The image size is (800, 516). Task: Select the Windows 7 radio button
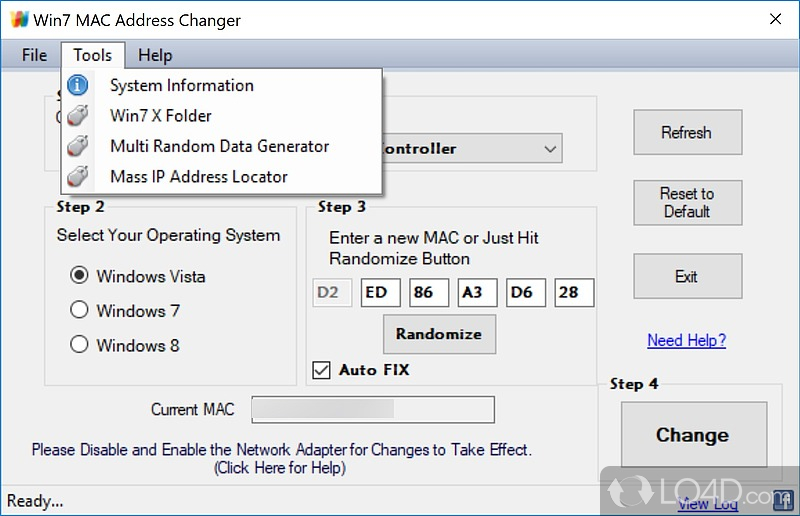[x=79, y=310]
